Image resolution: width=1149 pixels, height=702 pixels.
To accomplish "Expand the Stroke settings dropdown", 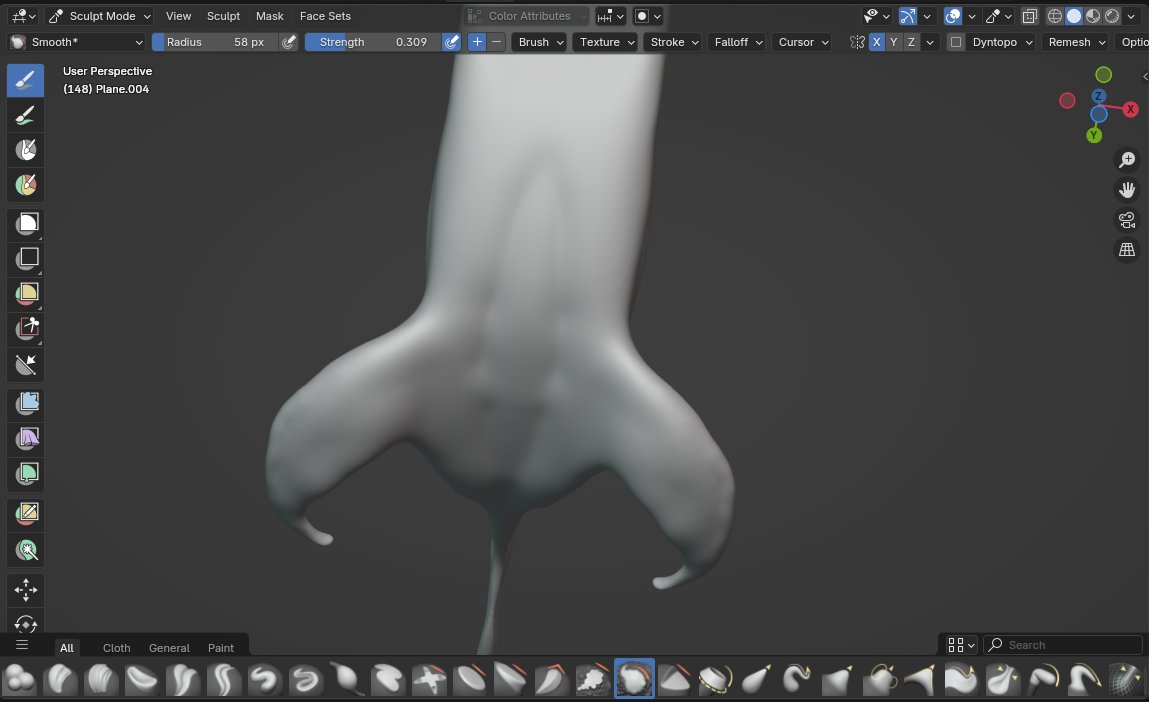I will tap(672, 42).
